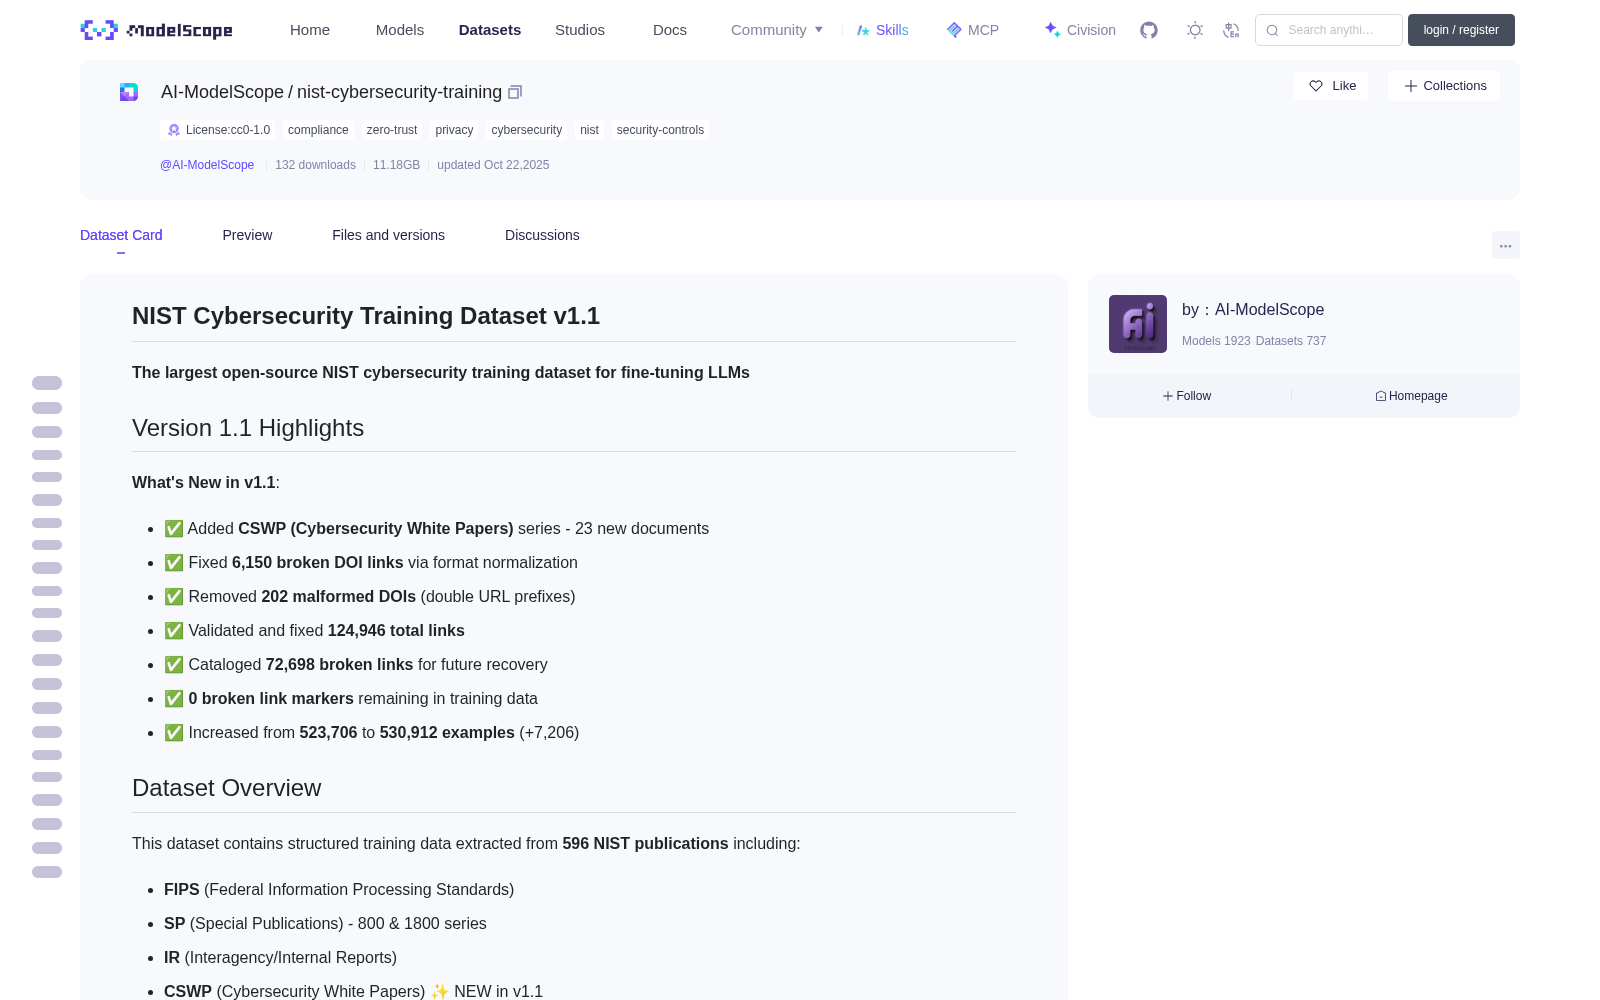The width and height of the screenshot is (1600, 1000).
Task: Click the 'Dataset Overview' heading
Action: coord(227,788)
